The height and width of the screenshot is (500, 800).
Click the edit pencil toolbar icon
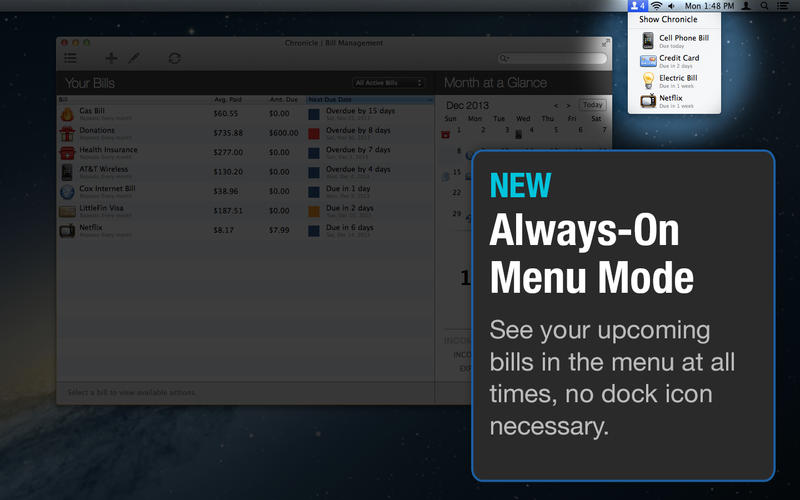tap(134, 58)
